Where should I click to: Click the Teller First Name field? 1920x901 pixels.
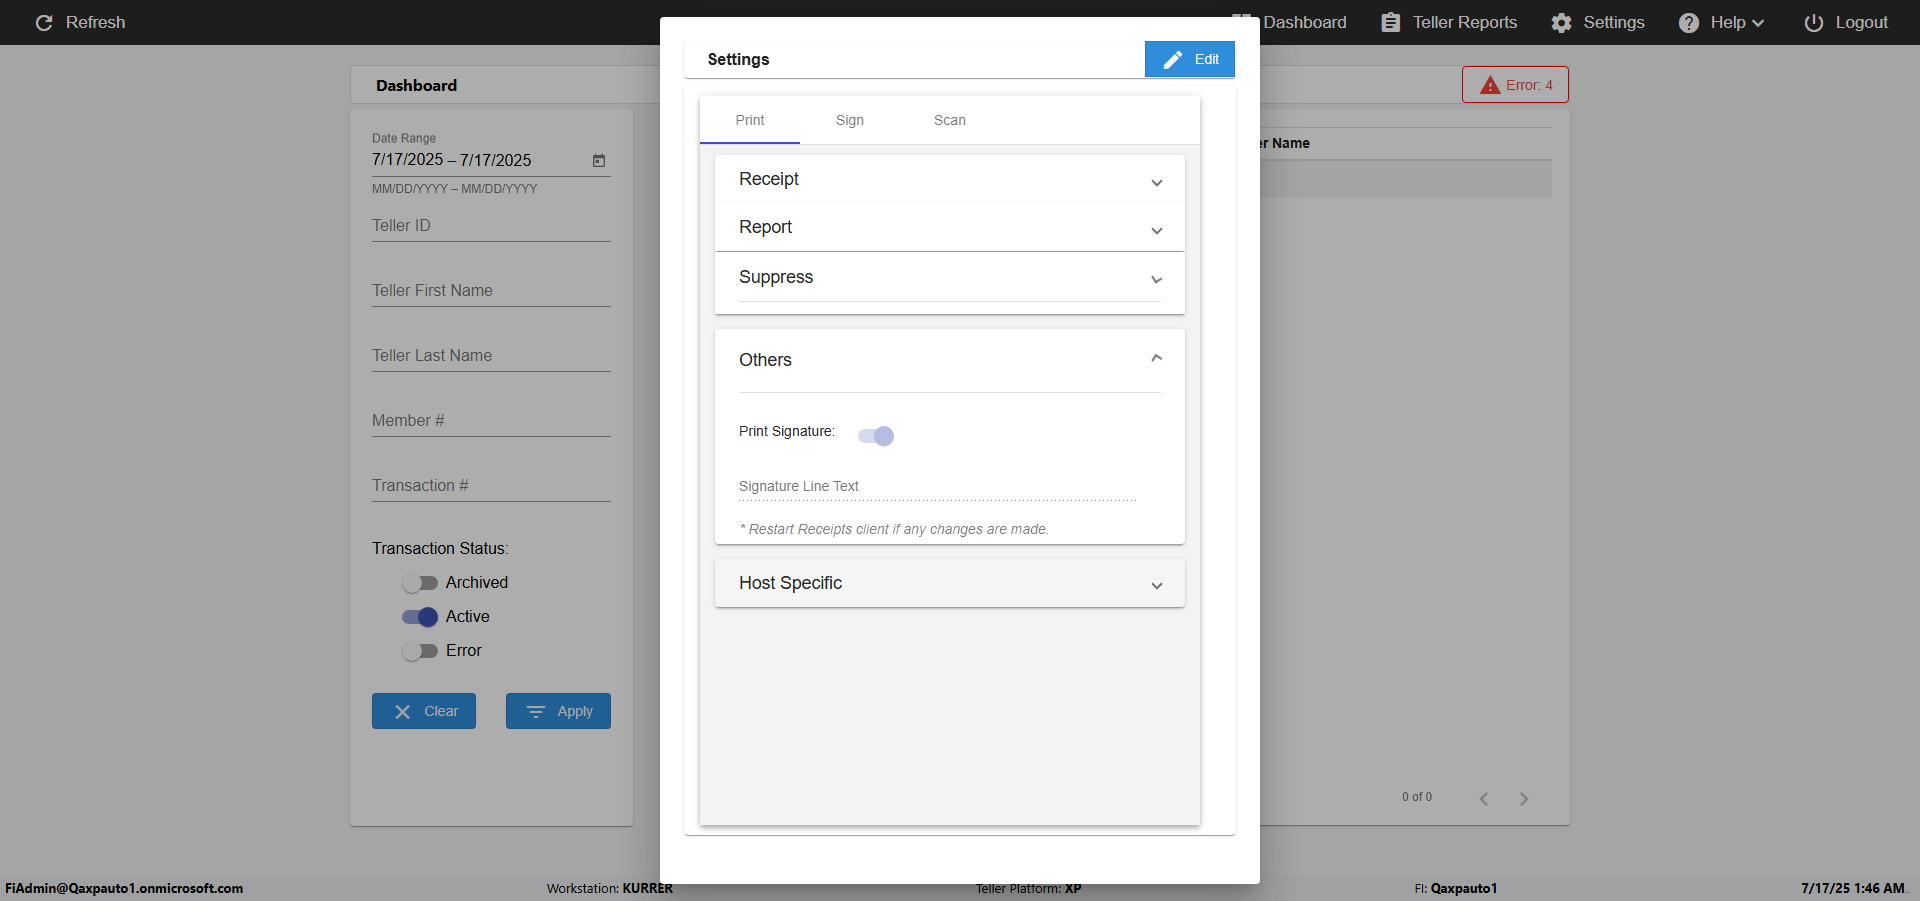click(x=491, y=291)
